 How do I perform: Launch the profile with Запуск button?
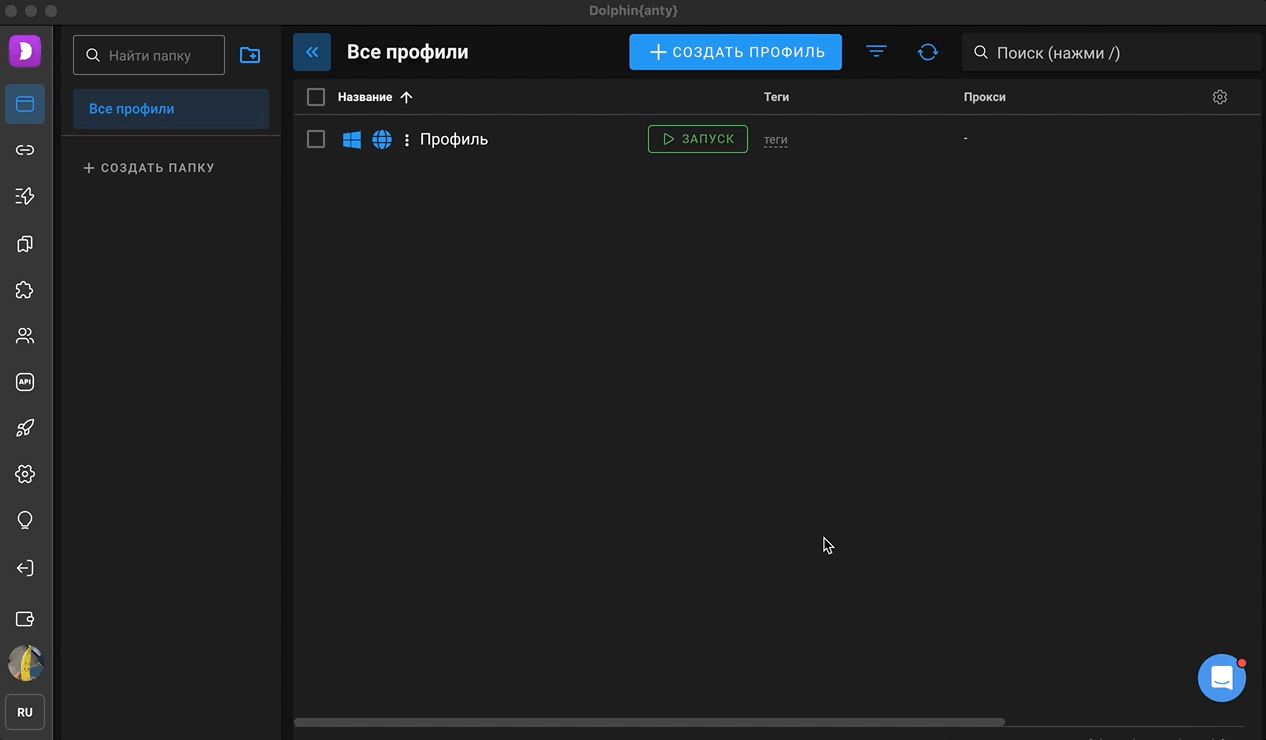click(697, 139)
